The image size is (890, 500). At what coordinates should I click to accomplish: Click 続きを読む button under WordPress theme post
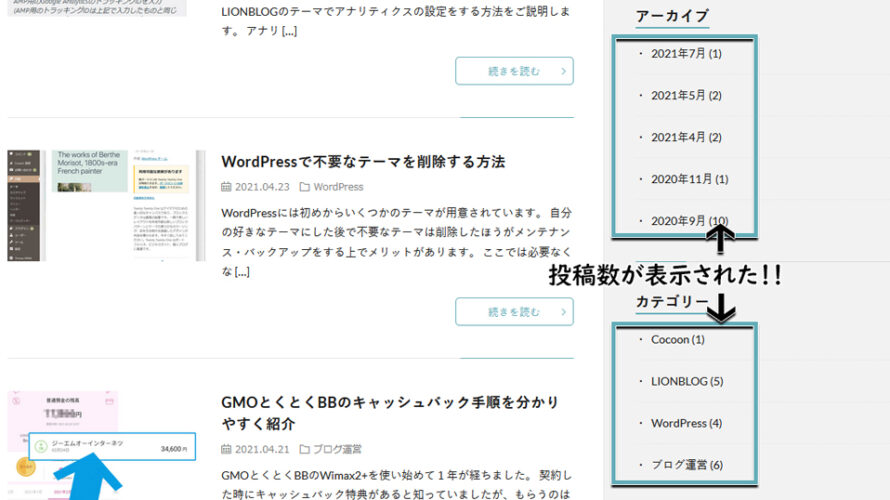514,312
